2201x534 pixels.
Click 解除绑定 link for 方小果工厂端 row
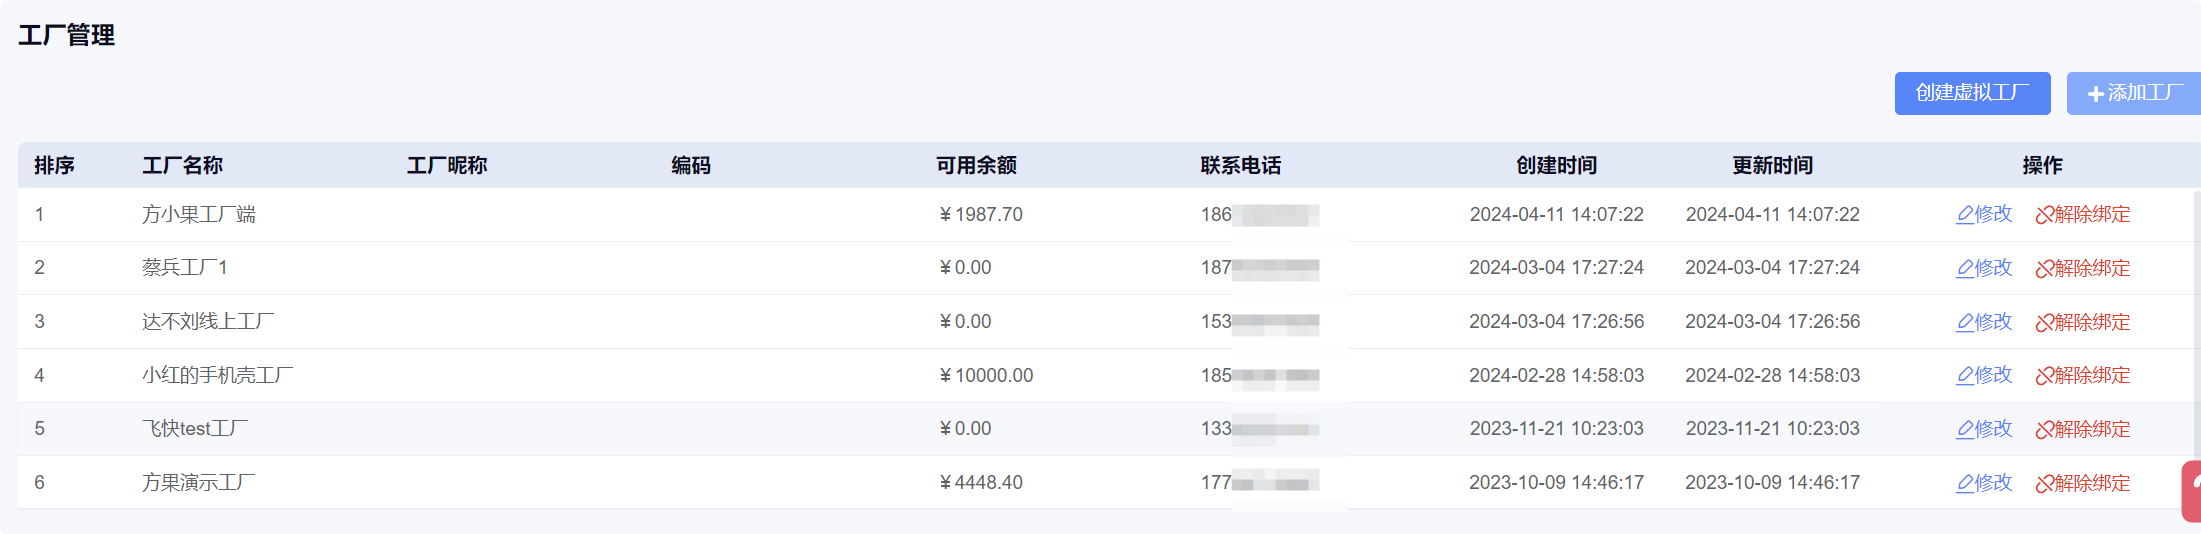2092,214
